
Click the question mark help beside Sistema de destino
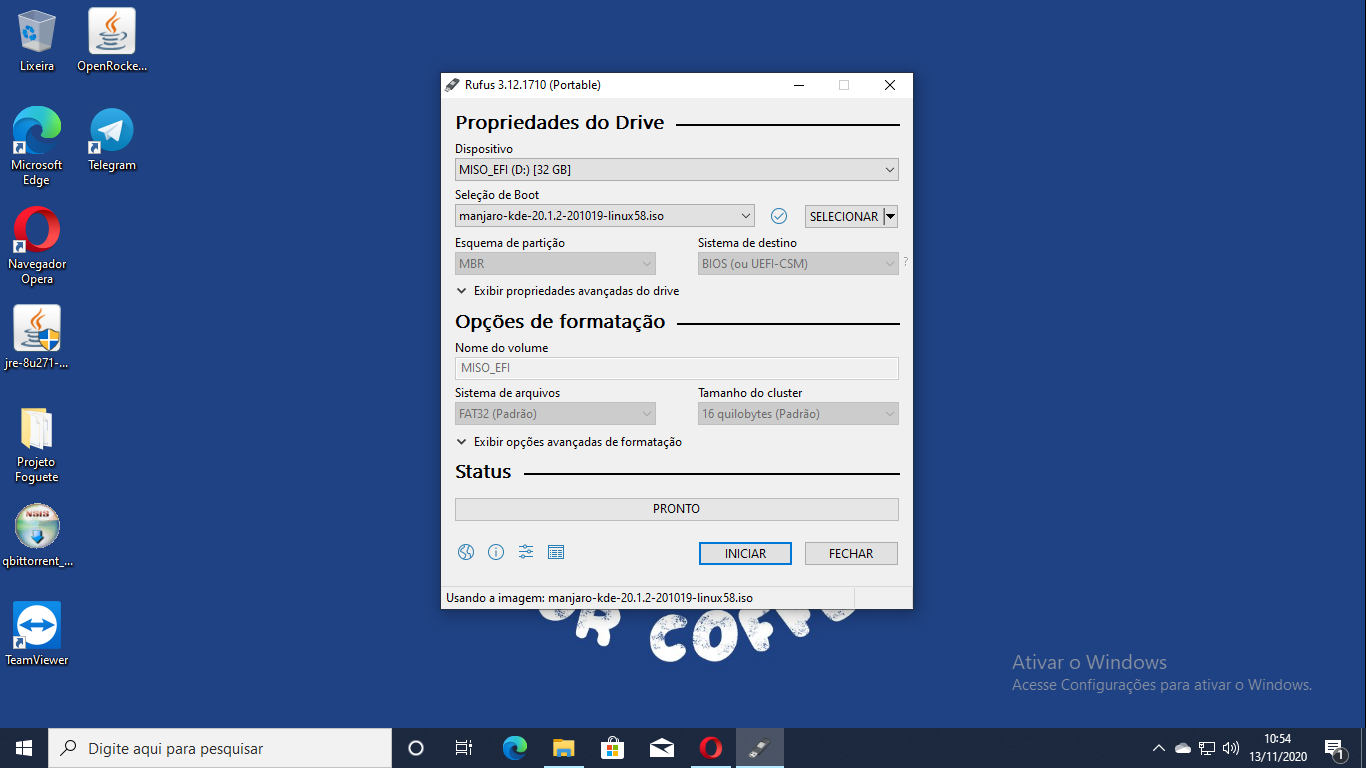point(906,263)
